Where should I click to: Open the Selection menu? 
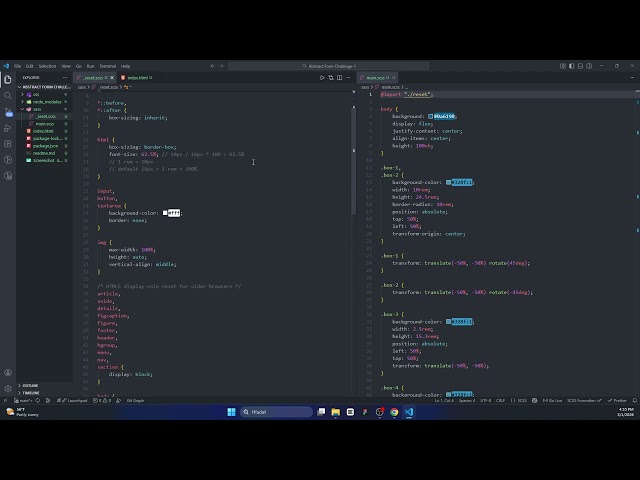47,66
